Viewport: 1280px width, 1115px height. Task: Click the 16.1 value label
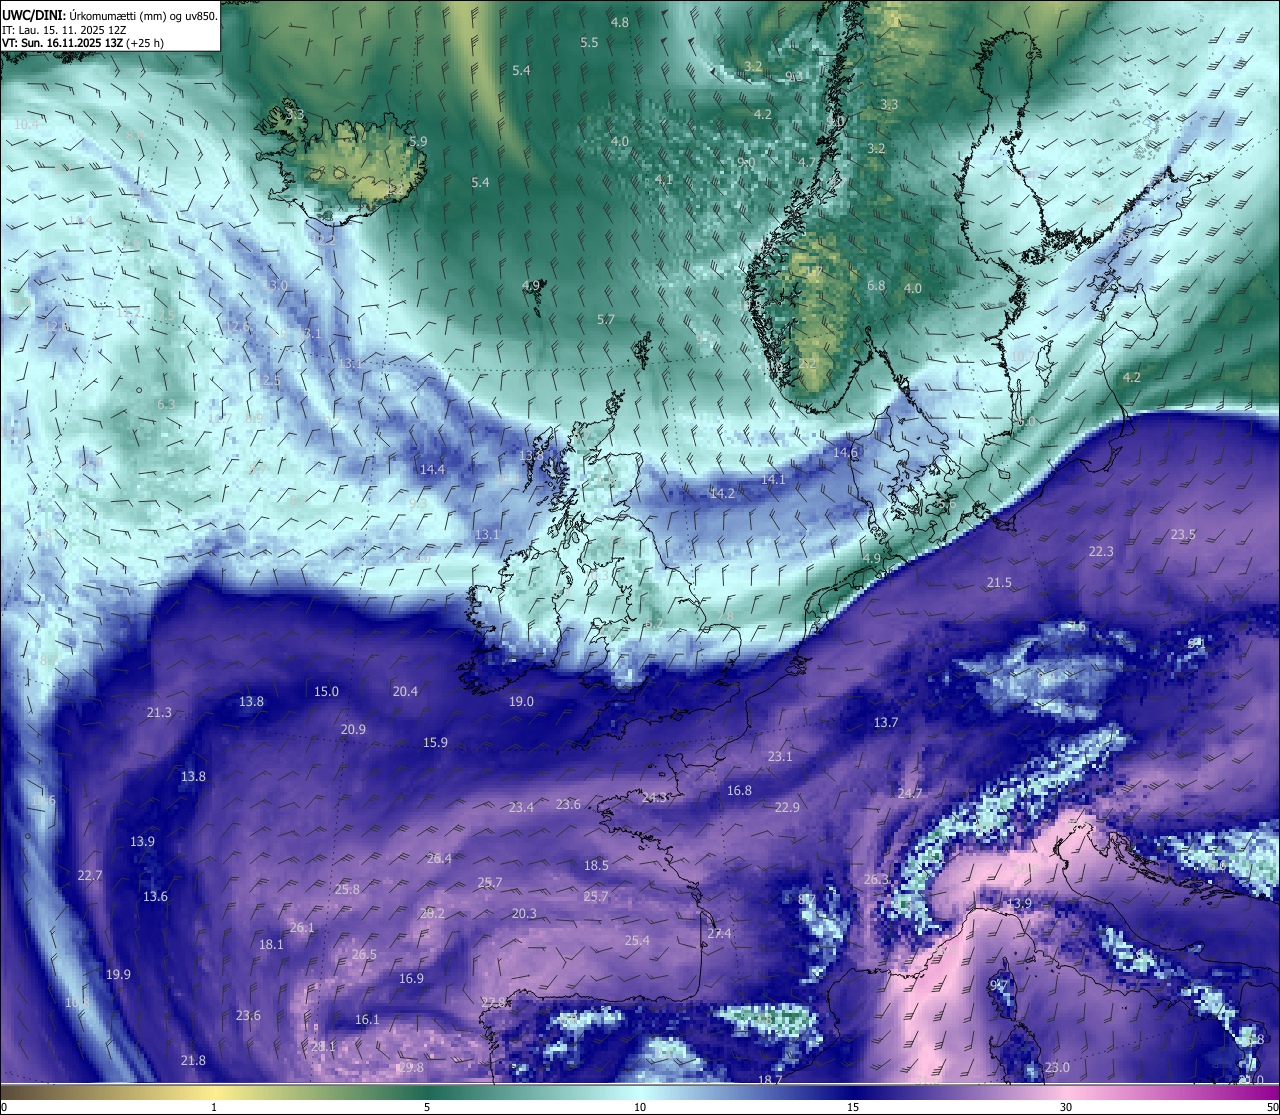point(367,1020)
